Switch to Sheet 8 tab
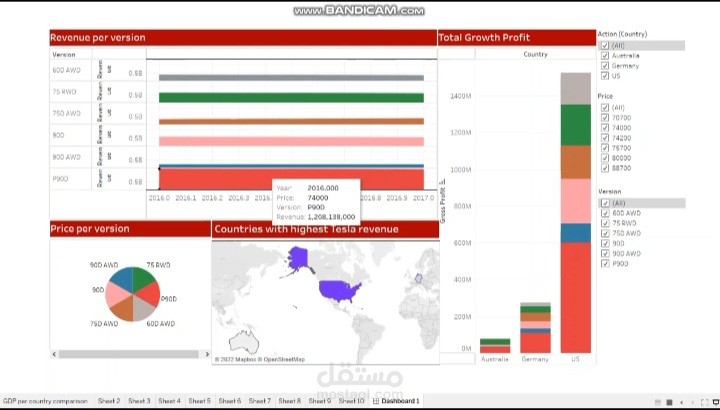 (290, 401)
